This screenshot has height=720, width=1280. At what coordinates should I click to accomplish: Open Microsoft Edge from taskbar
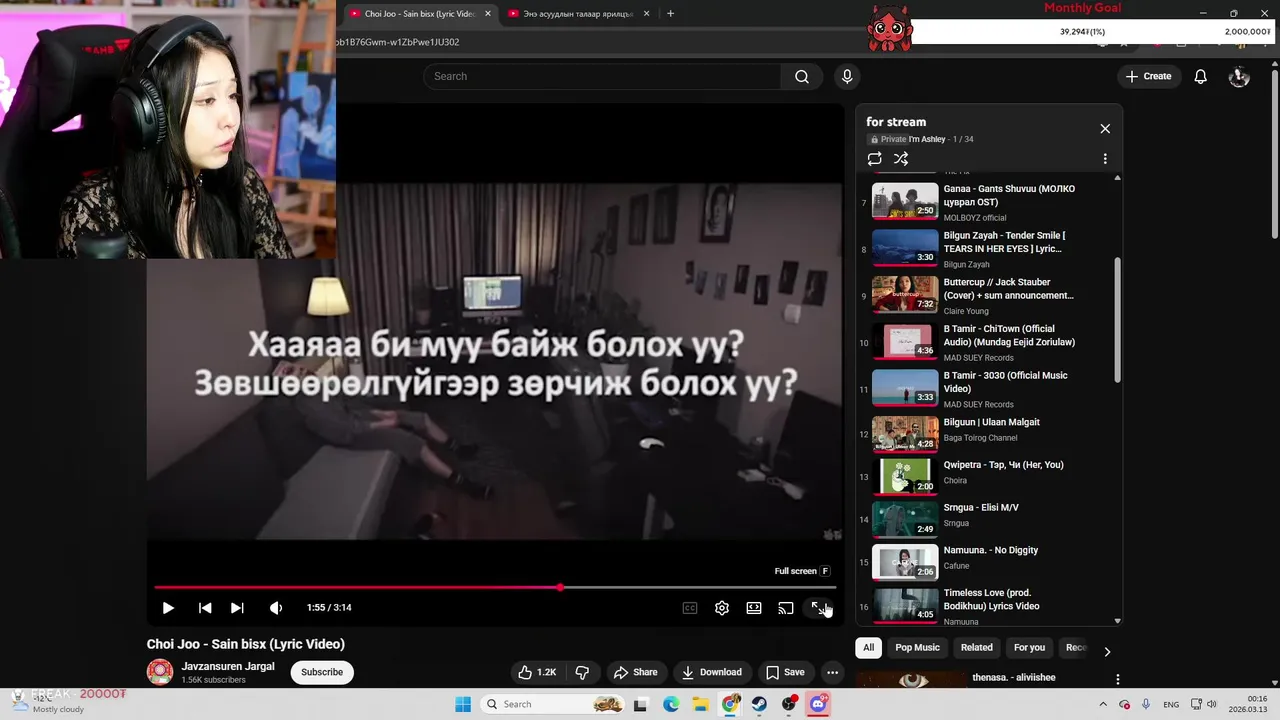[671, 704]
